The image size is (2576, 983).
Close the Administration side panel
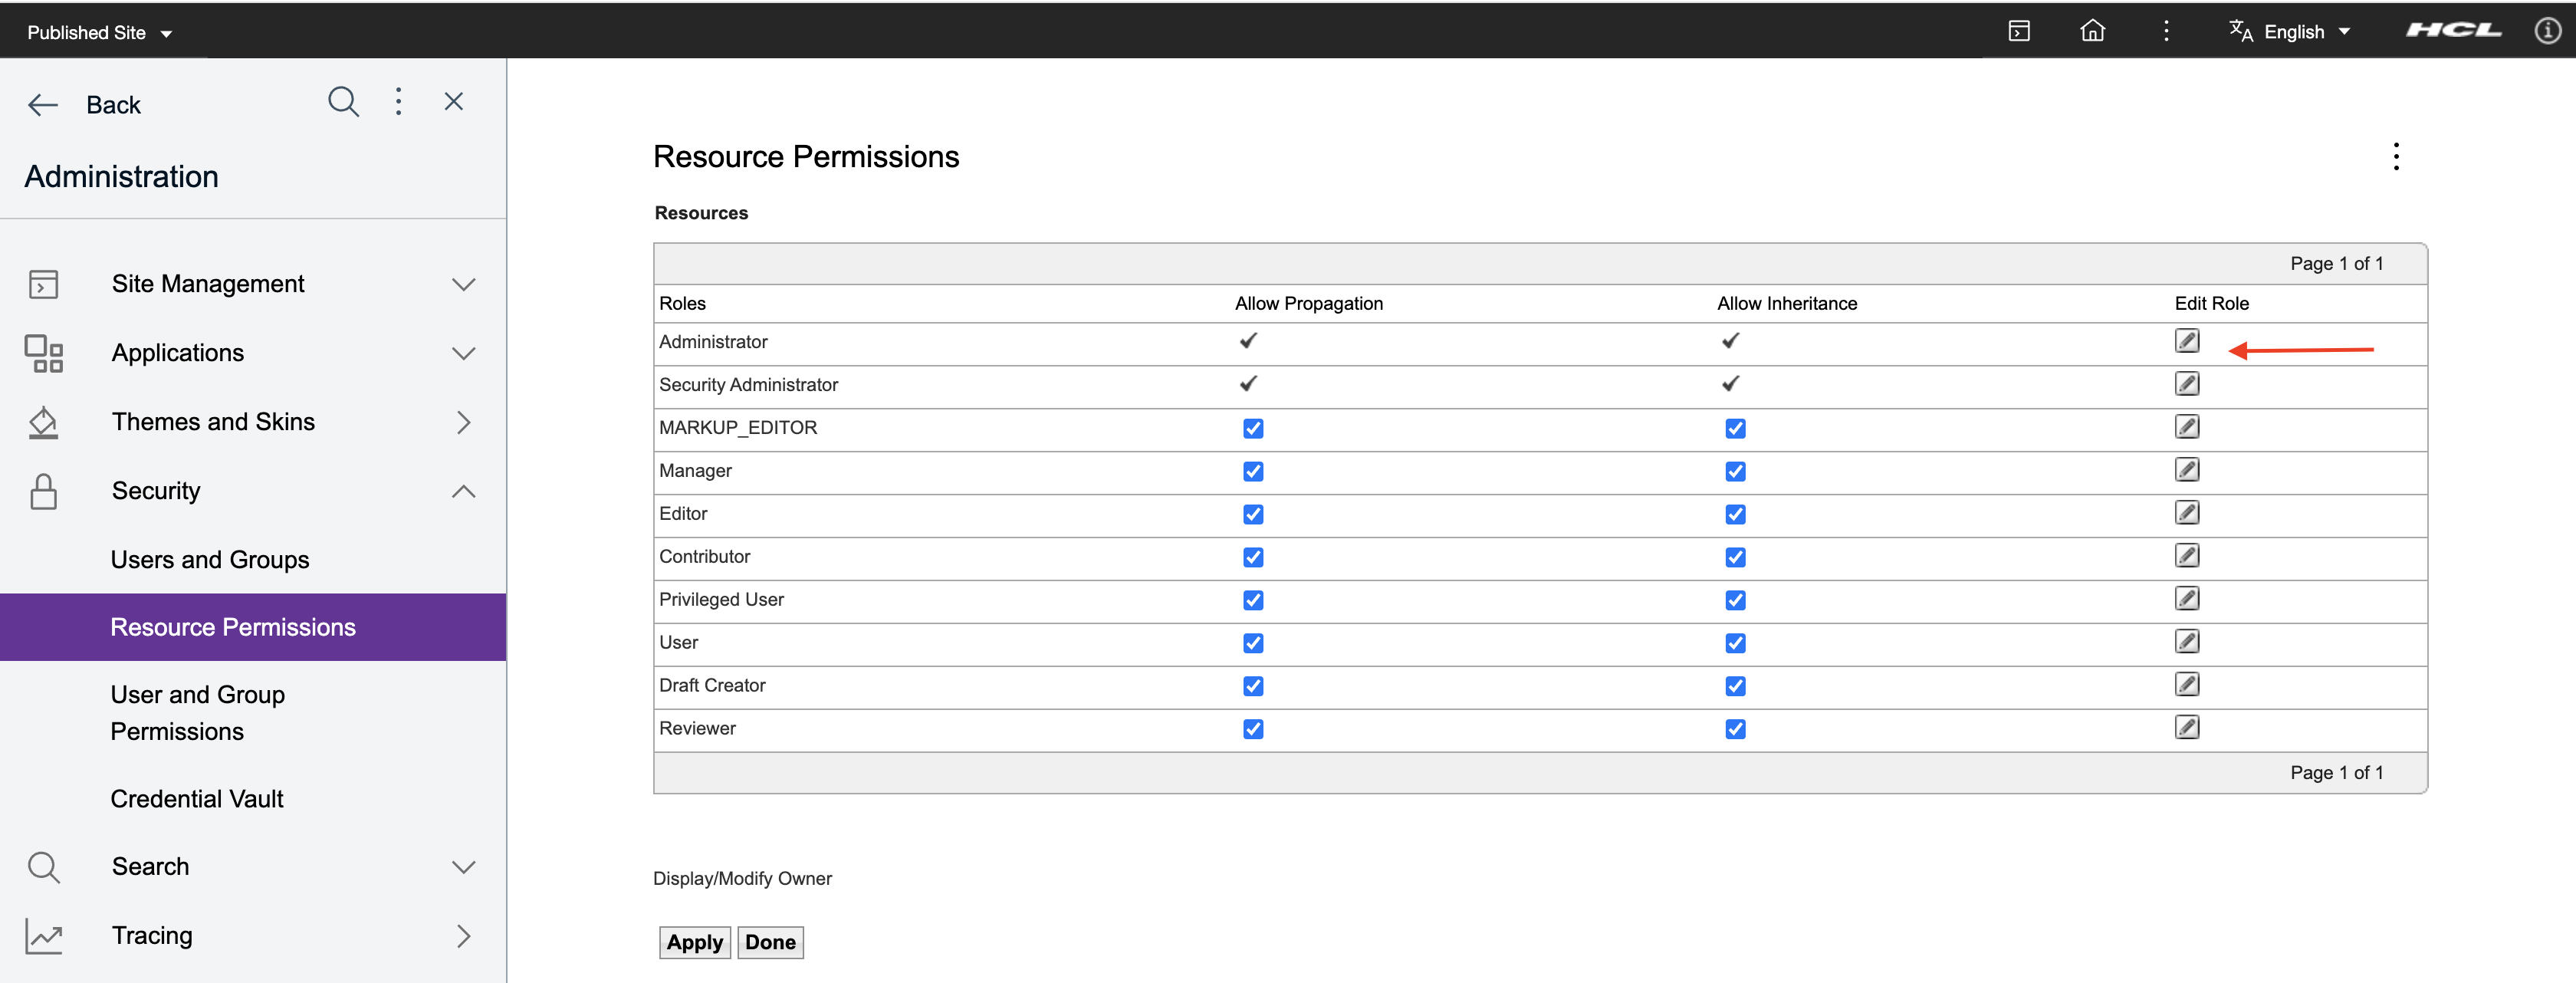point(454,102)
